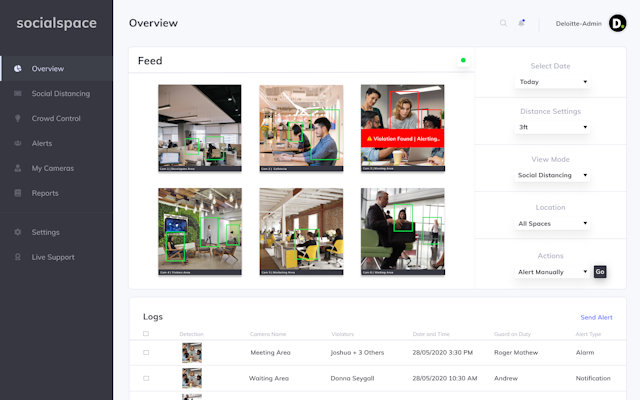640x400 pixels.
Task: Click the Alerts sidebar icon
Action: coord(18,144)
